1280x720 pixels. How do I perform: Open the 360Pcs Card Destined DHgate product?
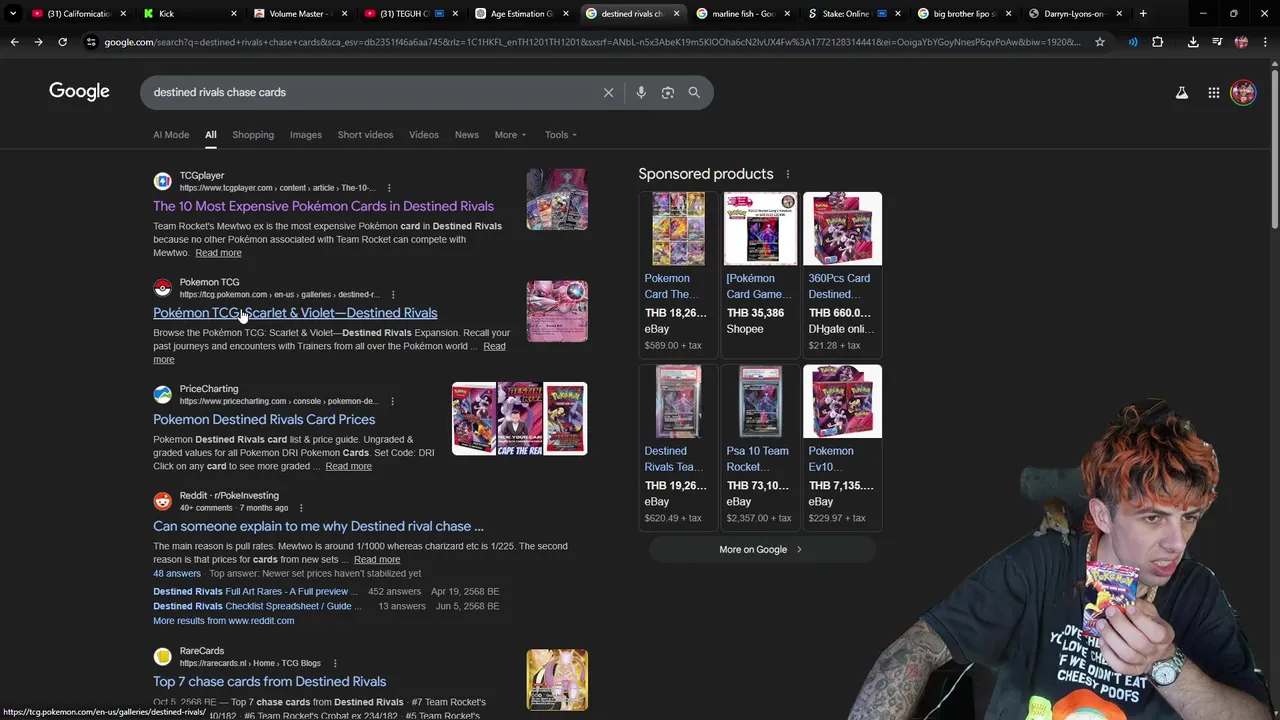click(x=842, y=274)
